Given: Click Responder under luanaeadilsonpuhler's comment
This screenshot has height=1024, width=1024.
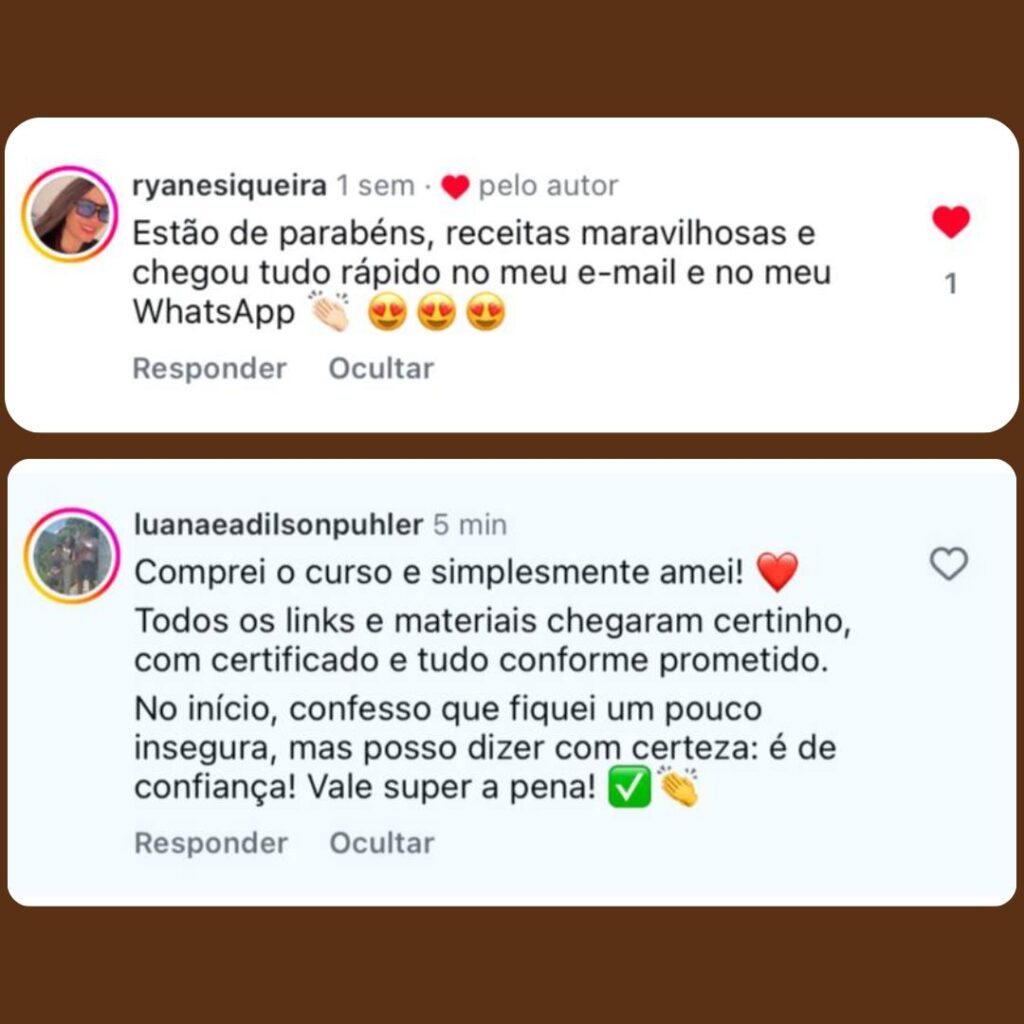Looking at the screenshot, I should (211, 843).
